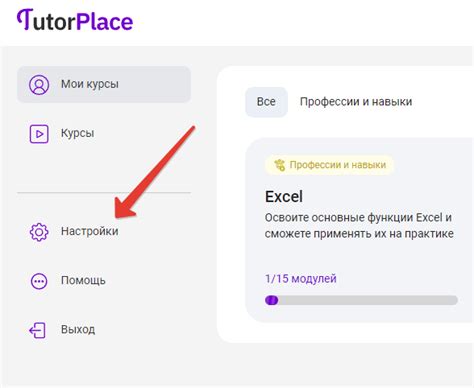Click the tag icon in the yellow badge
Image resolution: width=474 pixels, height=388 pixels.
tap(280, 165)
